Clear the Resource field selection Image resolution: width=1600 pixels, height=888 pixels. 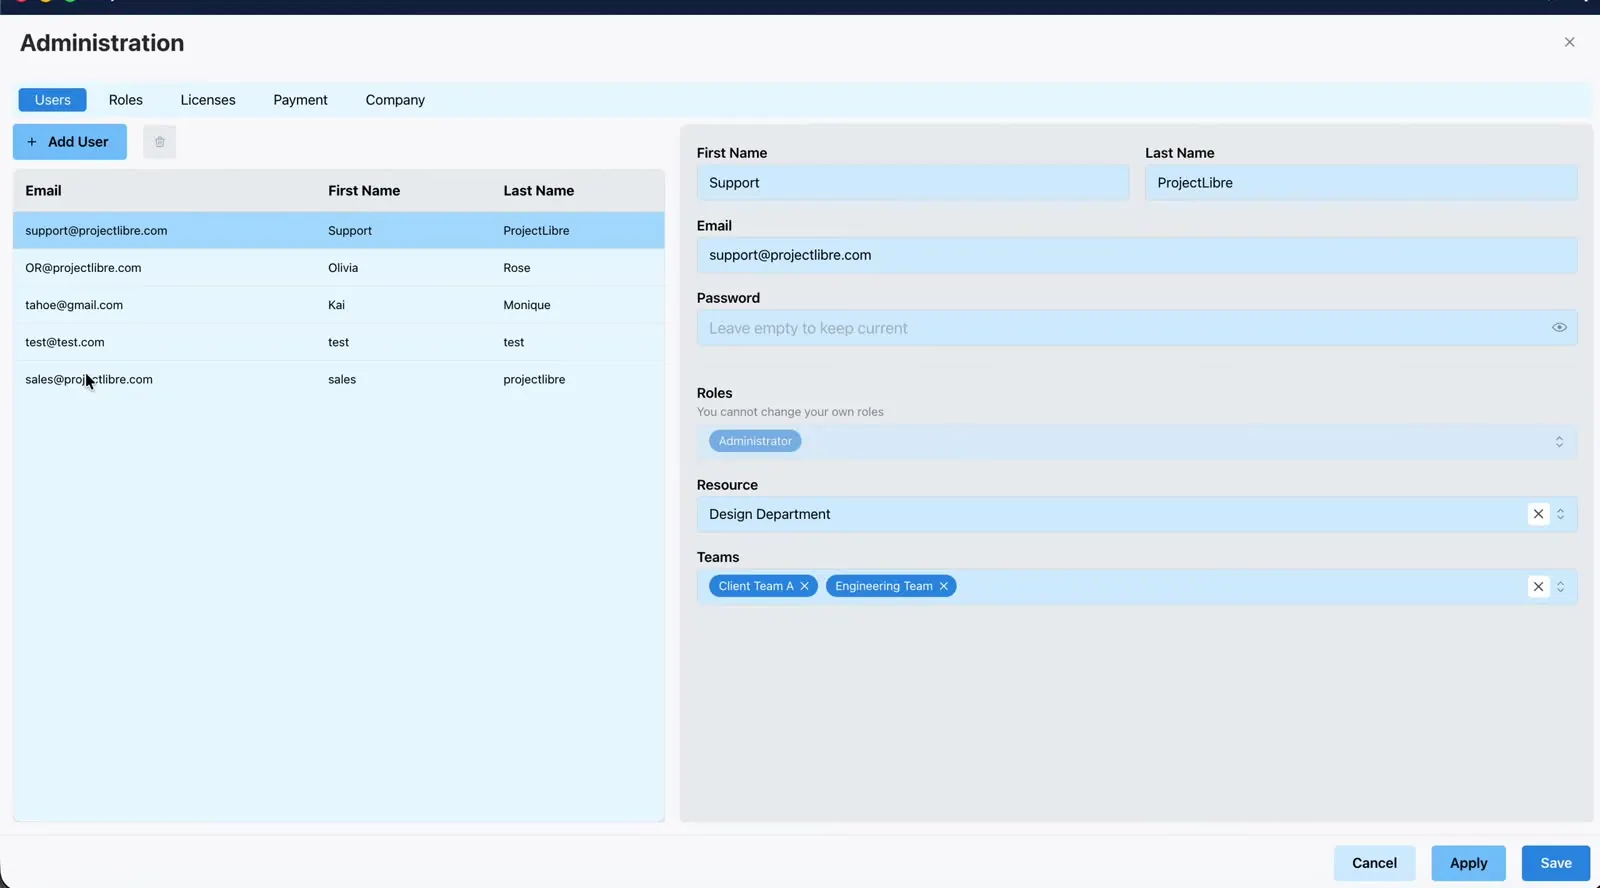tap(1538, 514)
